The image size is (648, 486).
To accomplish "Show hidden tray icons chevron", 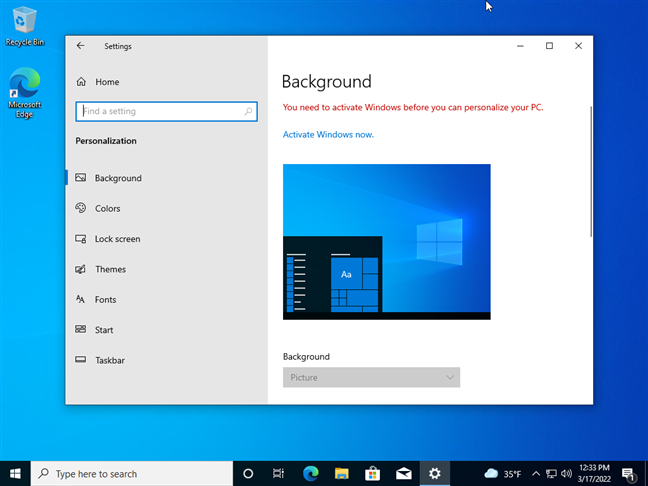I will tap(536, 474).
